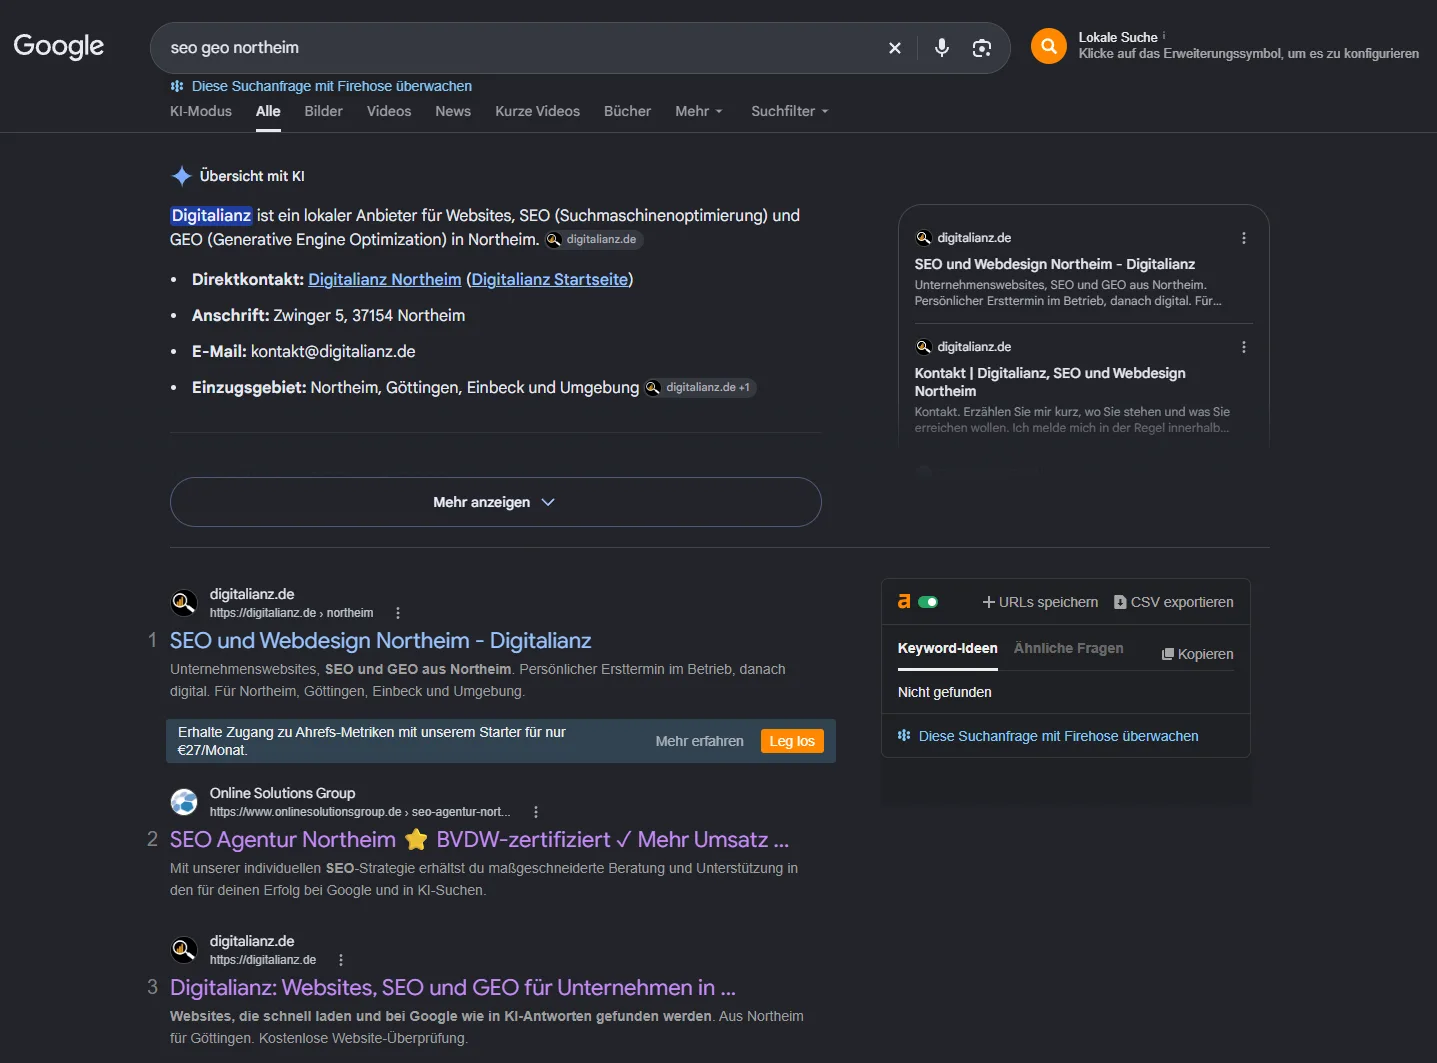Open the Bücher tab
Screen dimensions: 1437x1063
627,111
